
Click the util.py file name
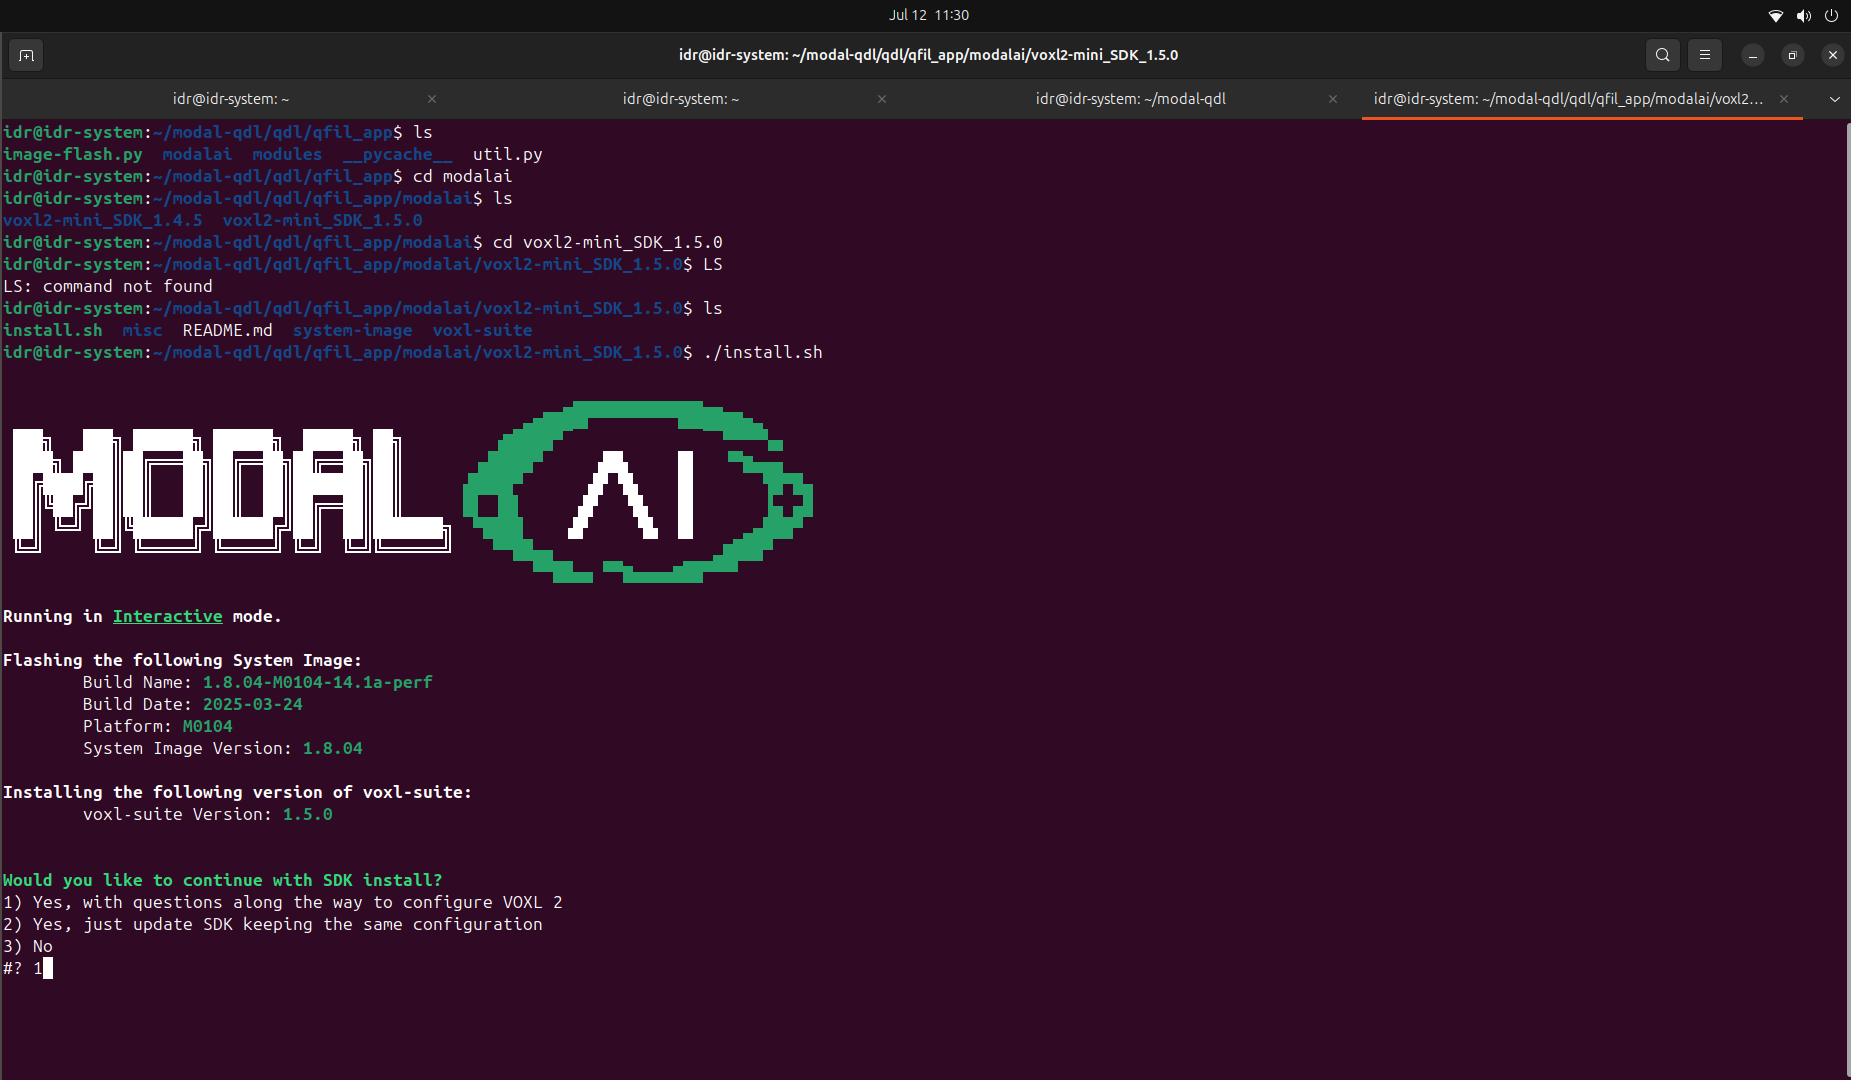pyautogui.click(x=508, y=154)
